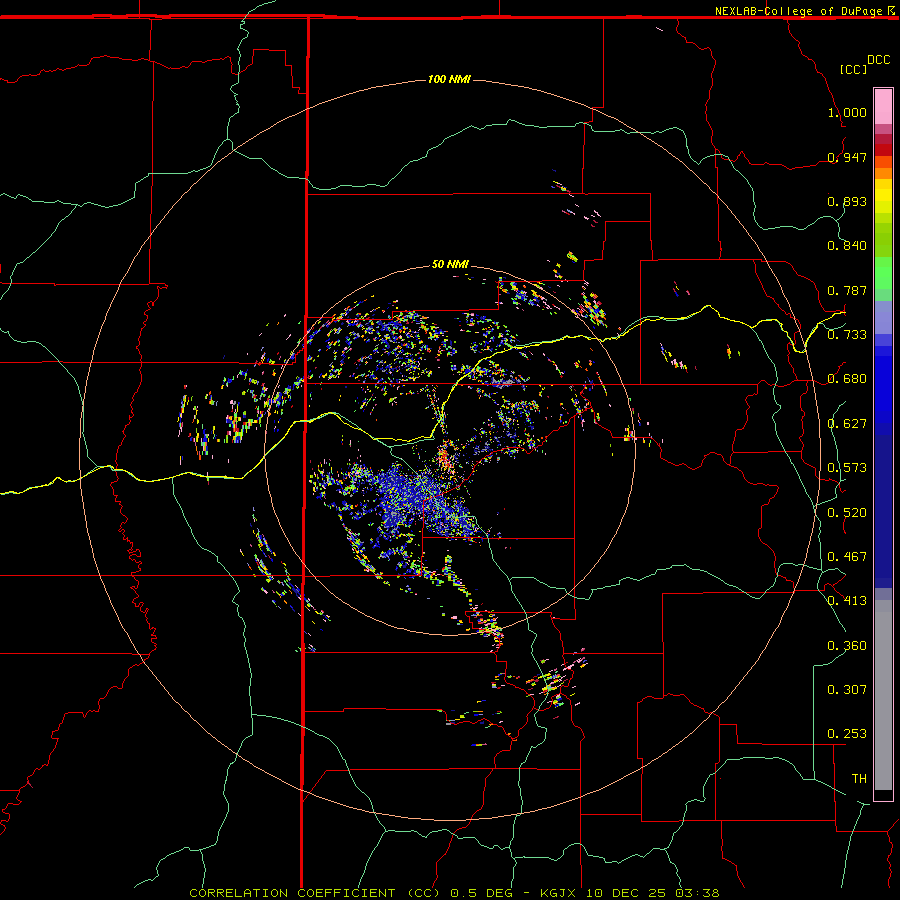Click the 0.573 legend value

pos(847,468)
